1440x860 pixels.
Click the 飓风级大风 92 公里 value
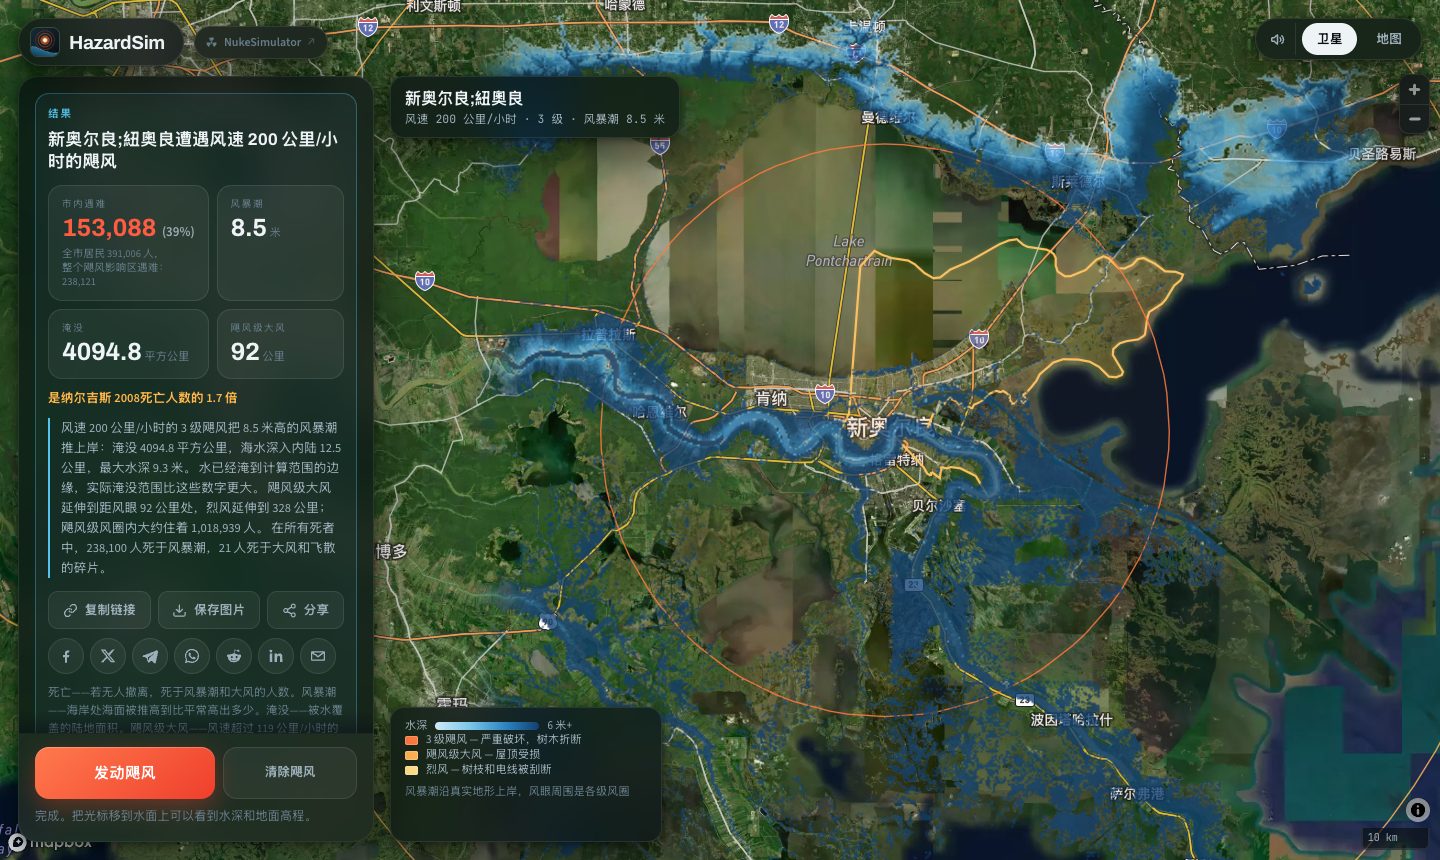pos(258,352)
